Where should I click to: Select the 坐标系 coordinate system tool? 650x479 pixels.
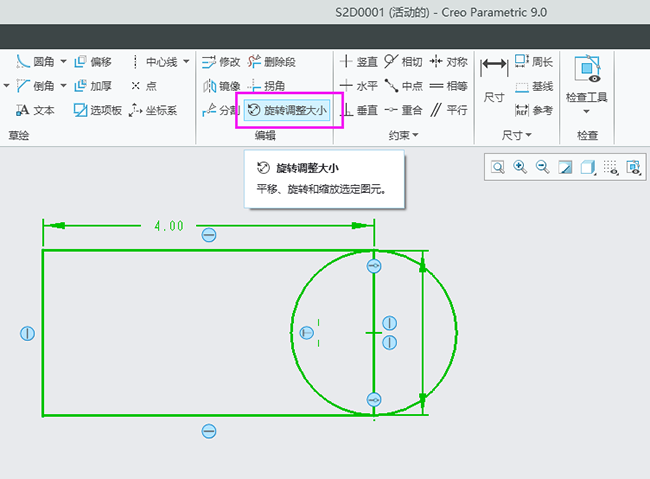click(x=153, y=110)
